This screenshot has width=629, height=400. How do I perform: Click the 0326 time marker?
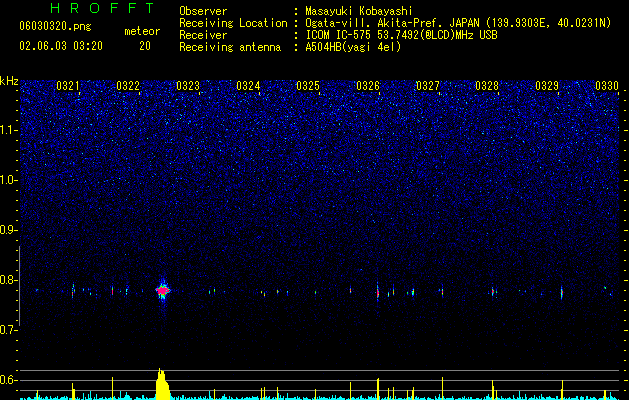pyautogui.click(x=368, y=86)
